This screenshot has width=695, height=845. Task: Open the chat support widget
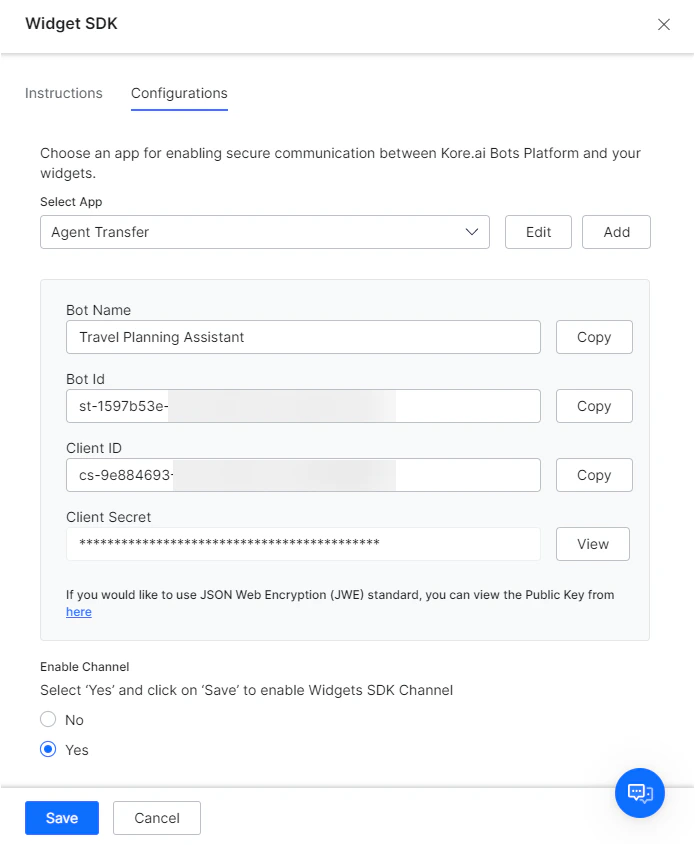(639, 793)
